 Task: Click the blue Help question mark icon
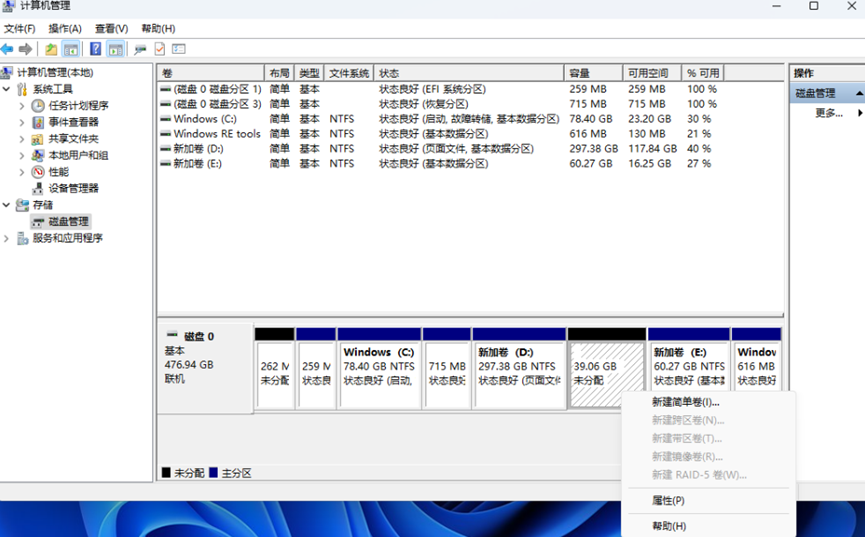pyautogui.click(x=96, y=49)
